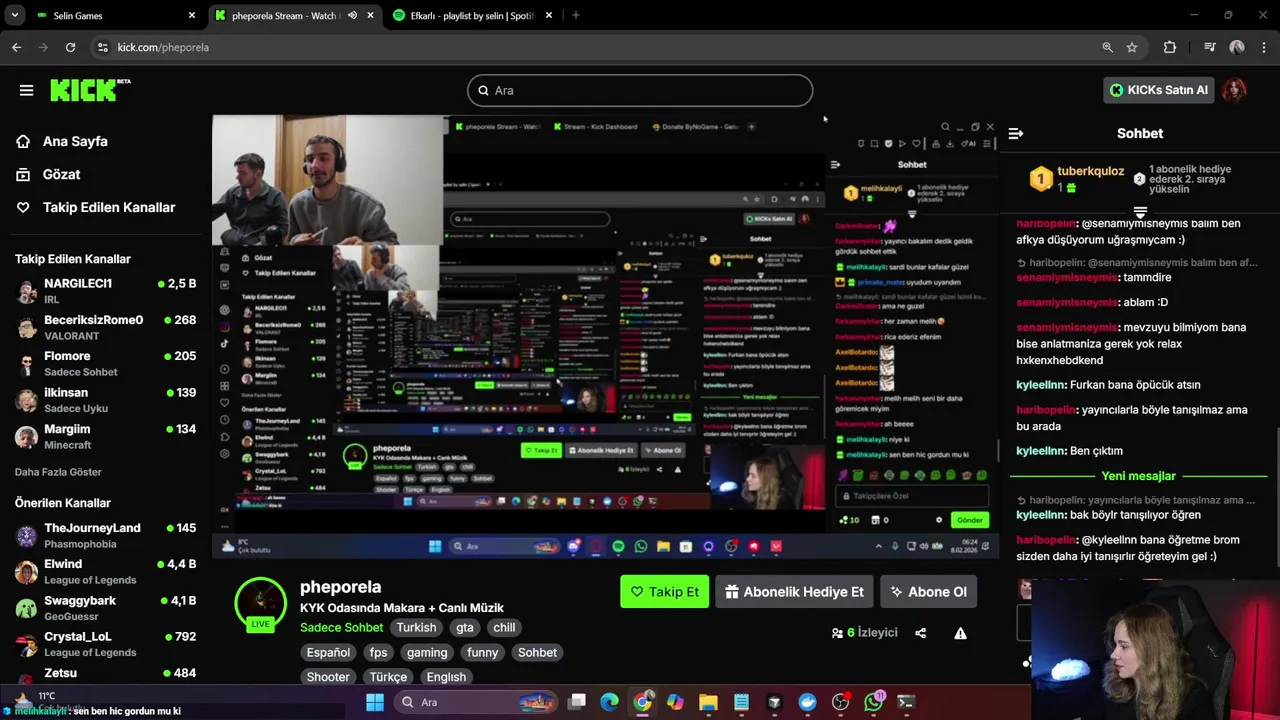Open a new browser tab
The width and height of the screenshot is (1280, 720).
click(x=575, y=16)
